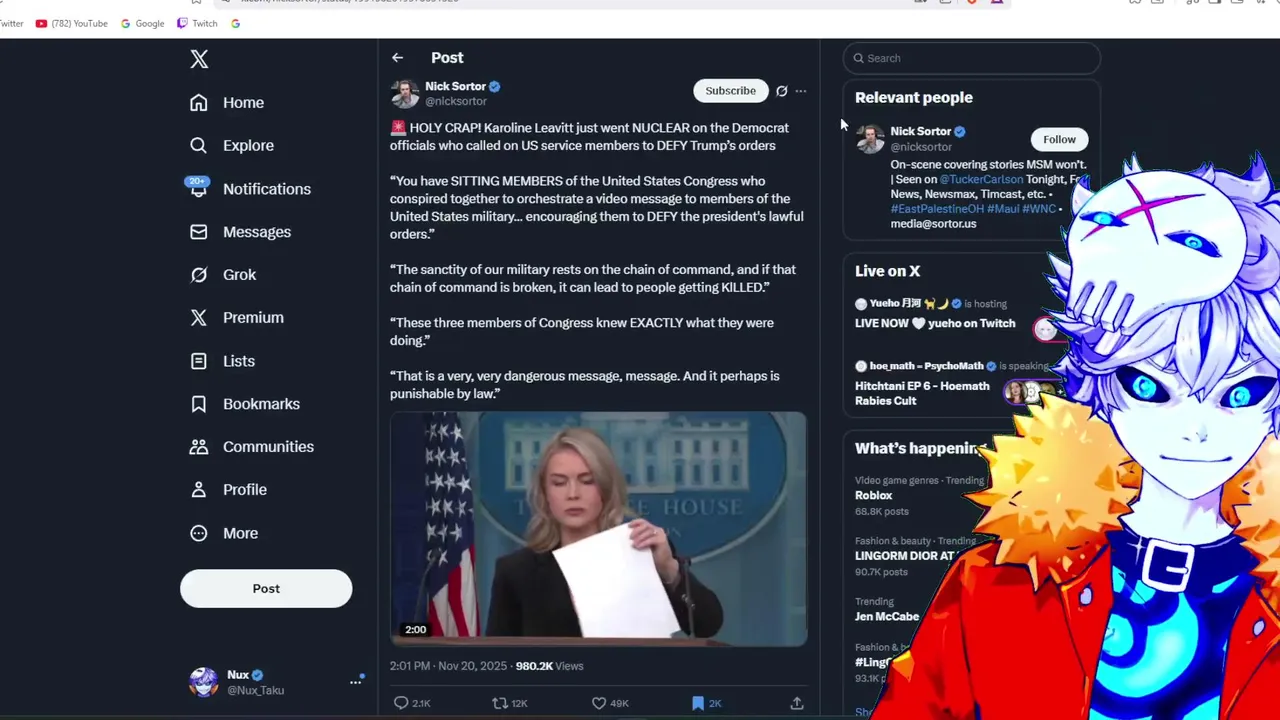The width and height of the screenshot is (1280, 720).
Task: Like the post with heart icon
Action: [x=599, y=703]
